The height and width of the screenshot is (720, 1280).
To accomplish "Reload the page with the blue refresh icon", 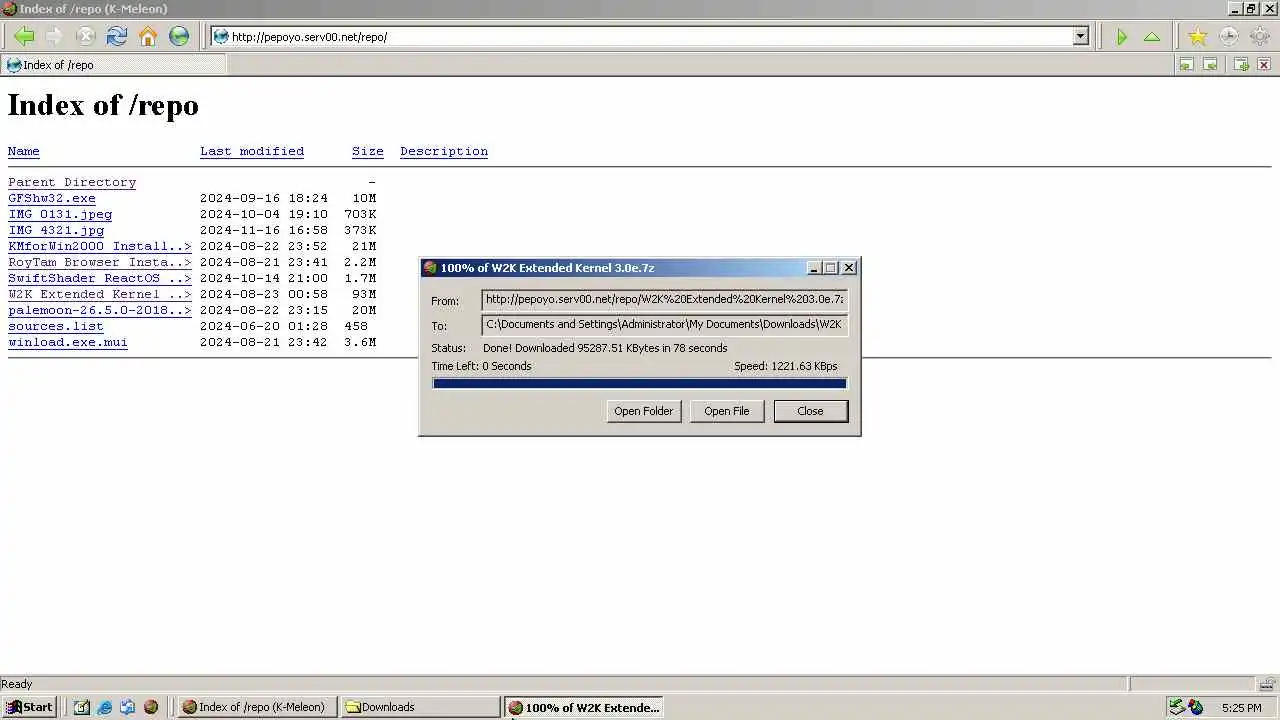I will [x=117, y=37].
